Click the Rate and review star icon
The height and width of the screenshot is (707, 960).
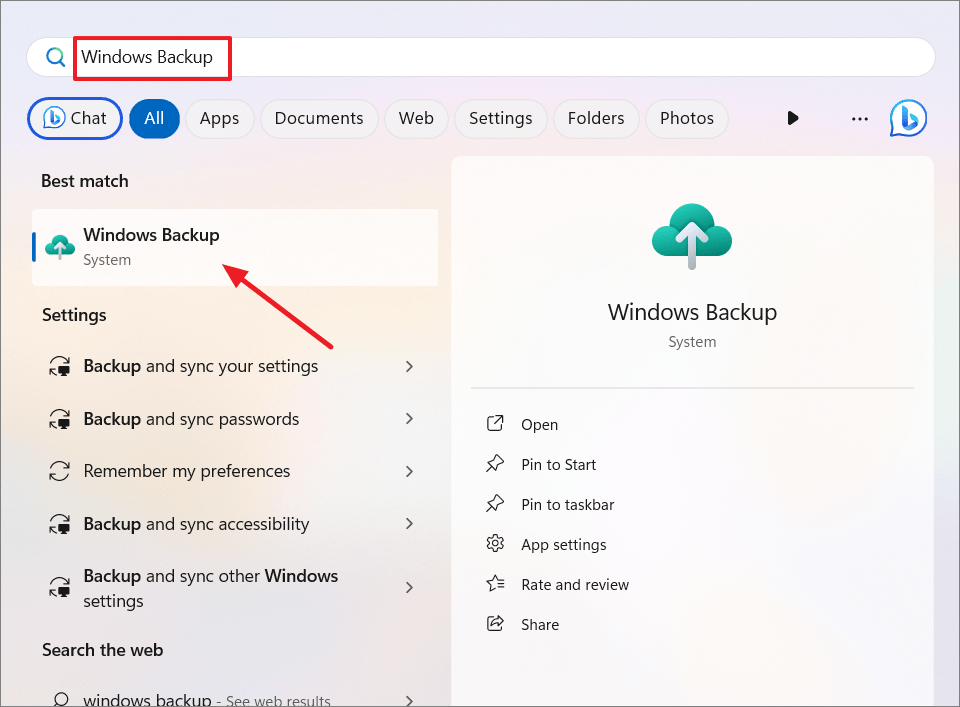coord(495,584)
